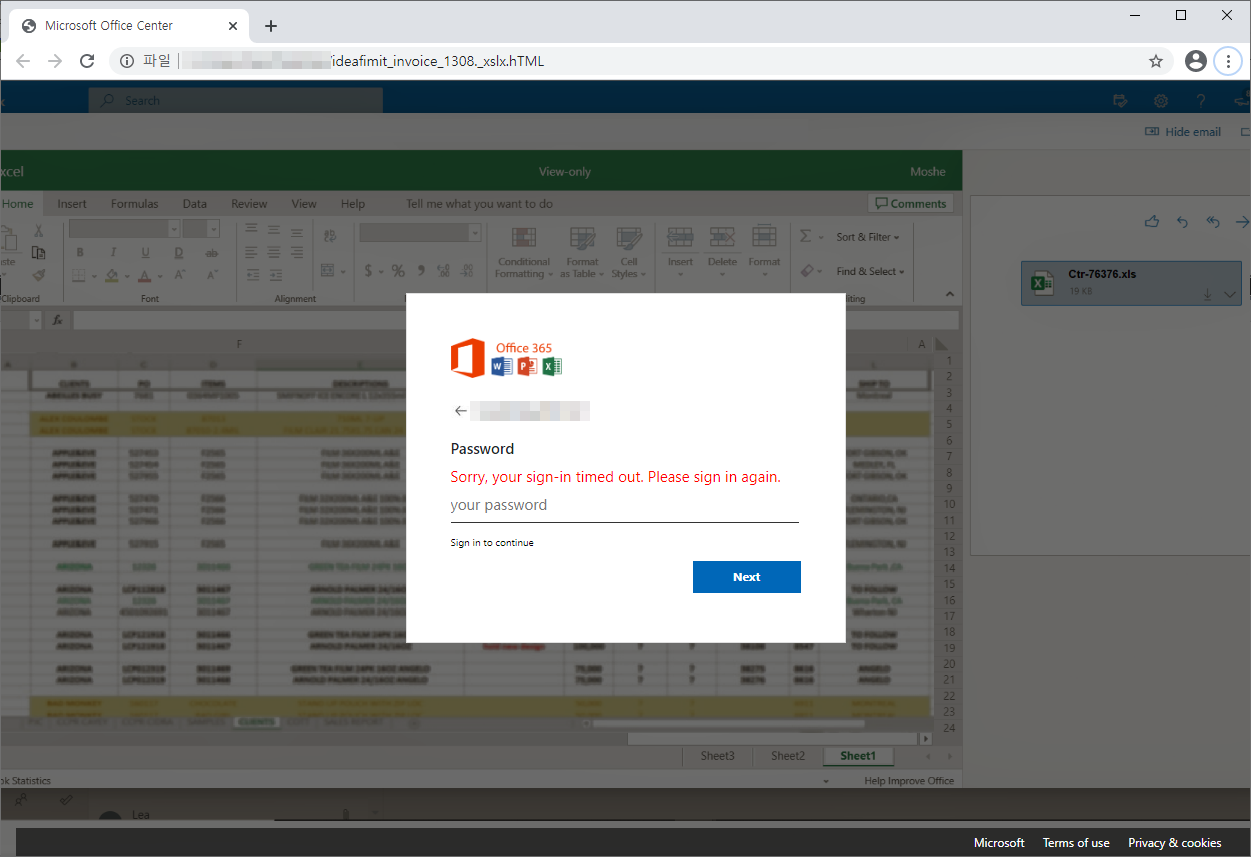
Task: Click the password input field
Action: [625, 506]
